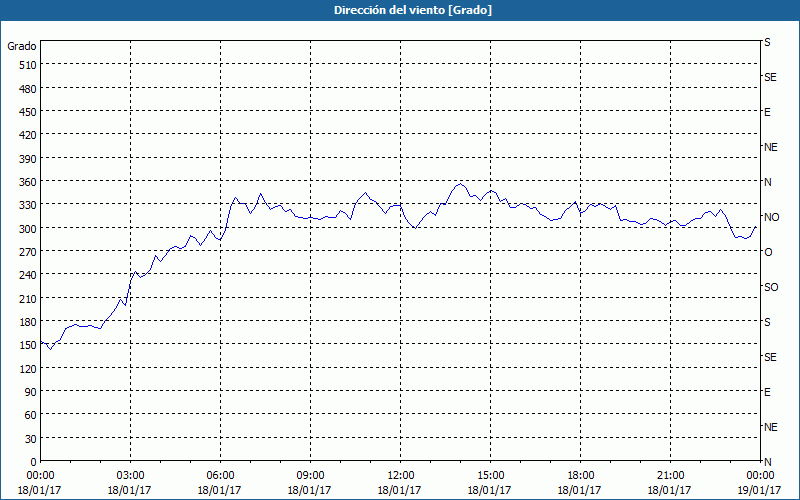Click the E compass label level with 450

click(x=767, y=112)
